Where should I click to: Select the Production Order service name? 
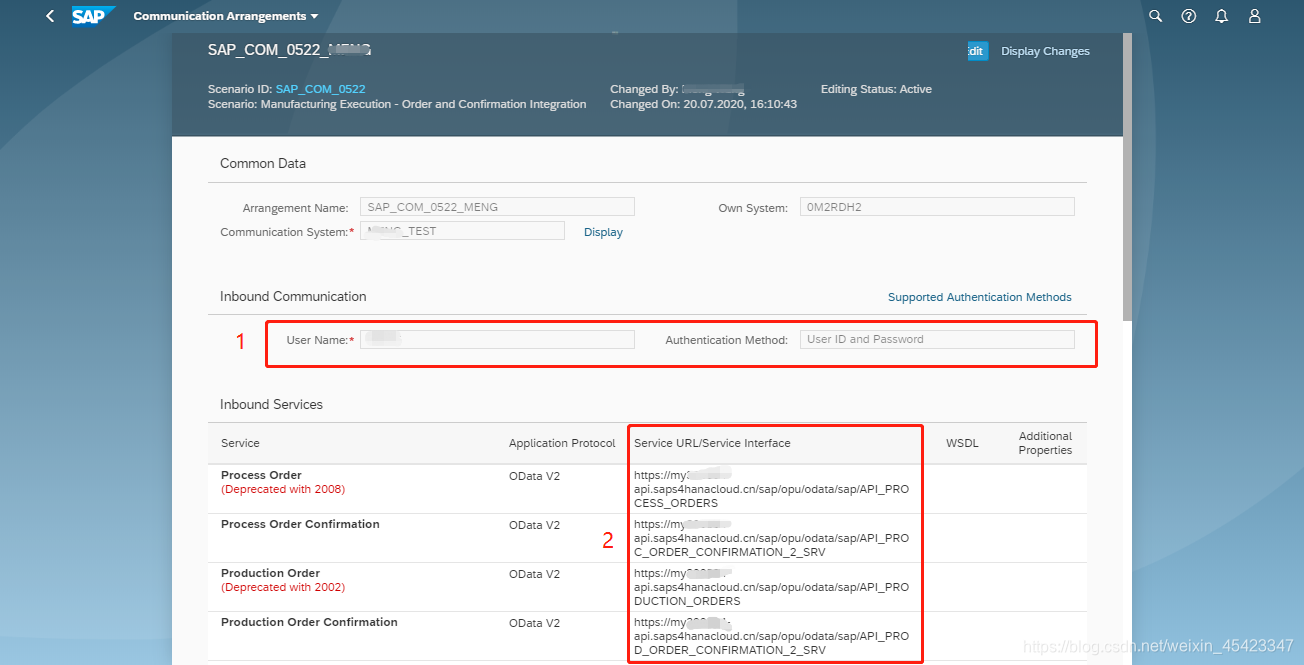[x=270, y=573]
